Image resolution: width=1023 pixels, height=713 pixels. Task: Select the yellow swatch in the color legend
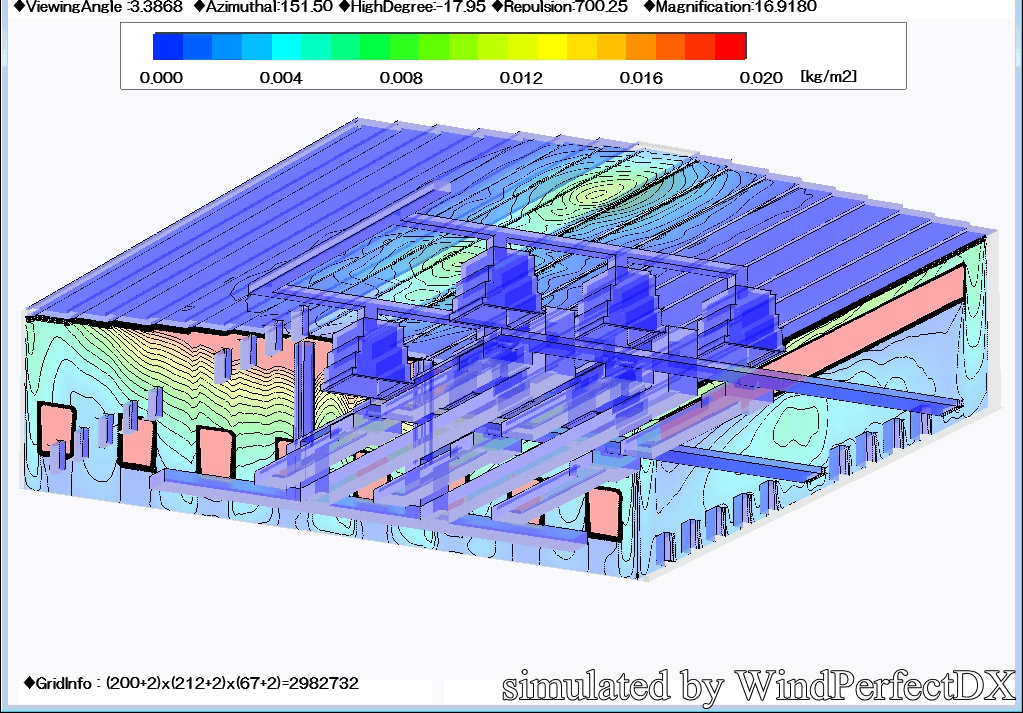[553, 46]
